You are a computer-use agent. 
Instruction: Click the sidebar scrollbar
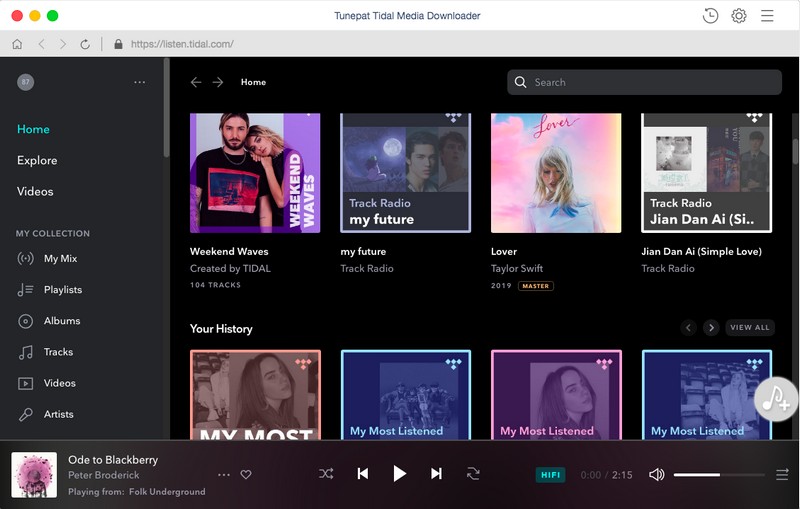pos(166,108)
